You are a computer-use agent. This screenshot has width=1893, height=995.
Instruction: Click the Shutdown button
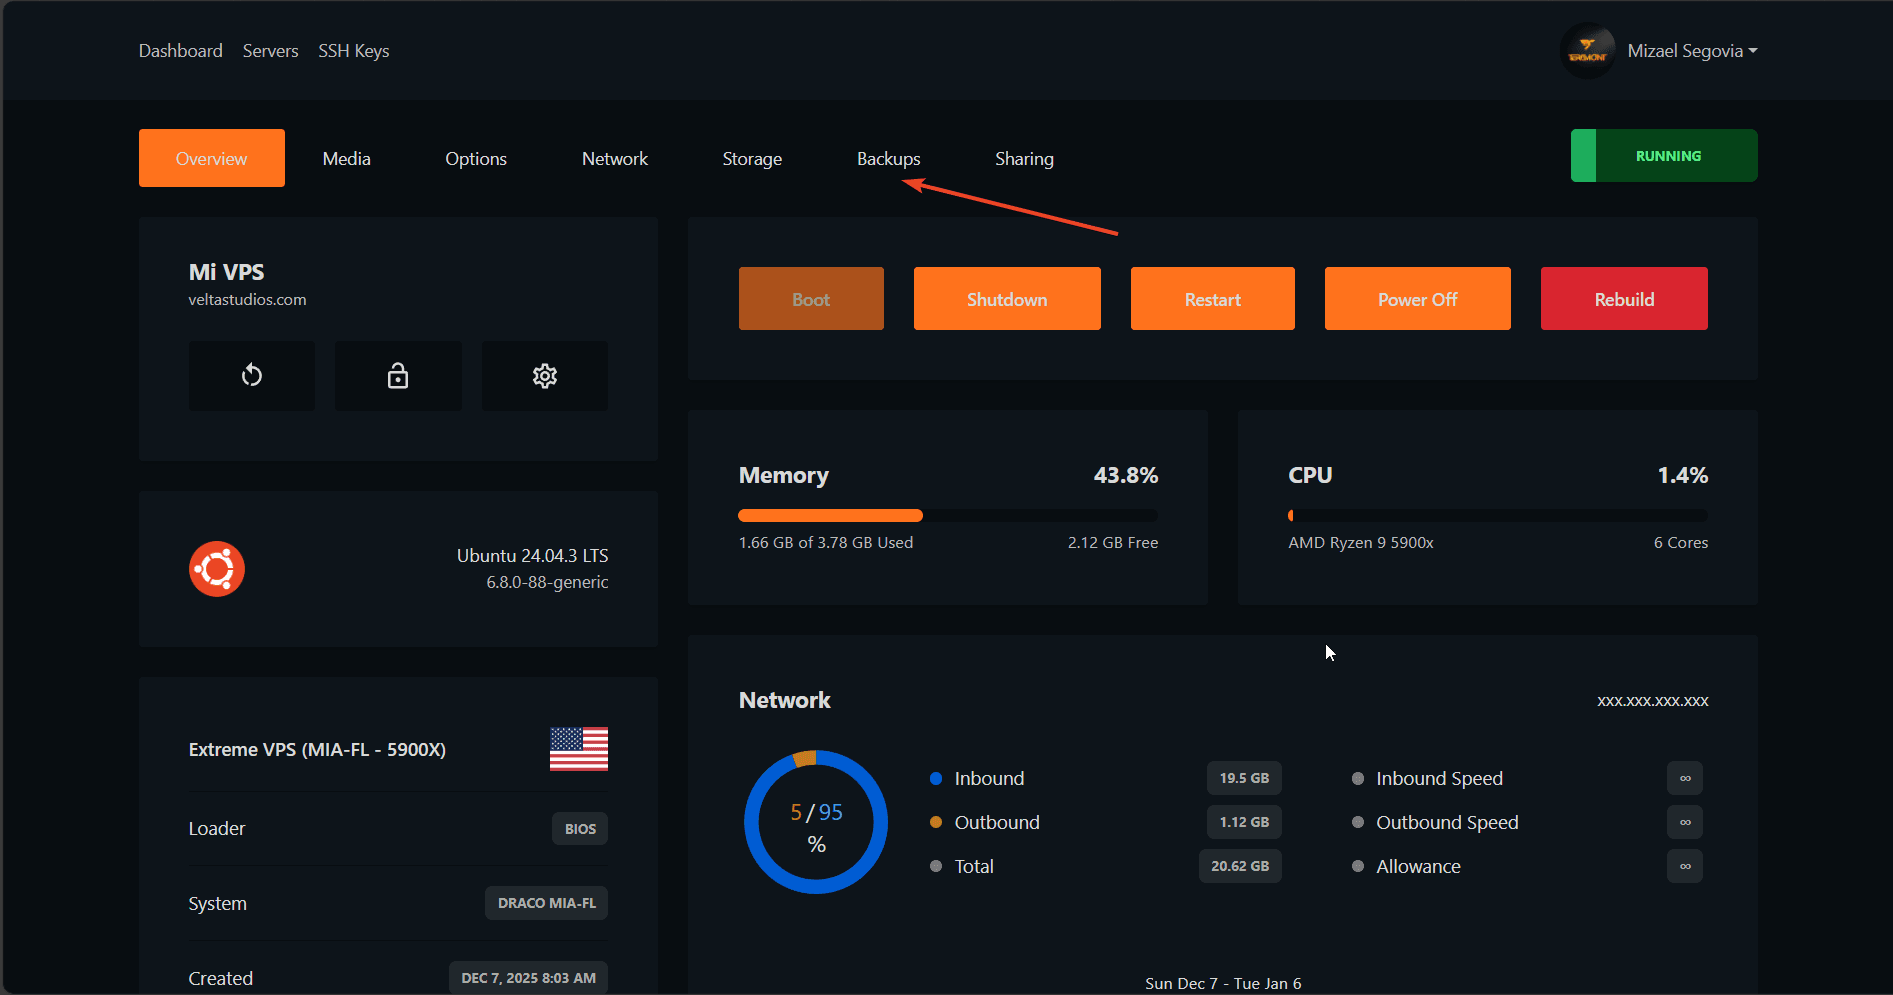click(x=1007, y=298)
